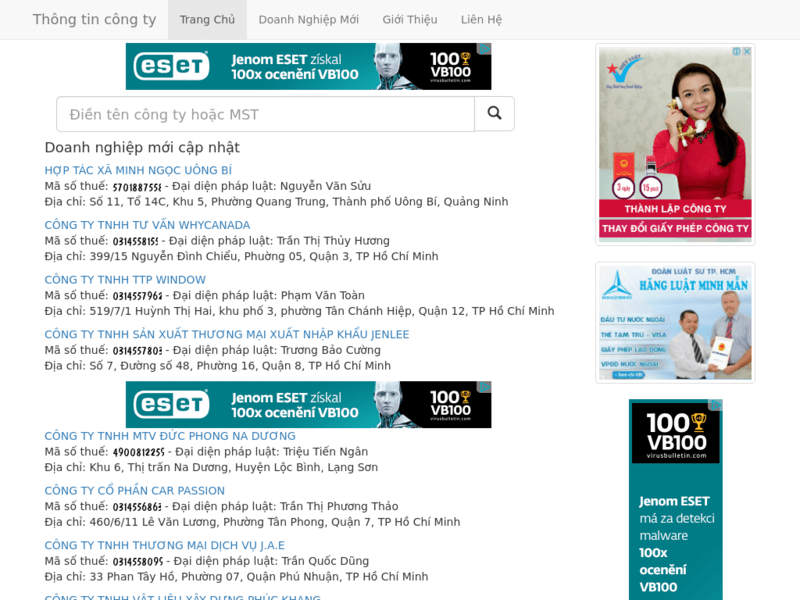Click the vertical ESET VB100 sidebar ad
The height and width of the screenshot is (600, 800).
(675, 500)
